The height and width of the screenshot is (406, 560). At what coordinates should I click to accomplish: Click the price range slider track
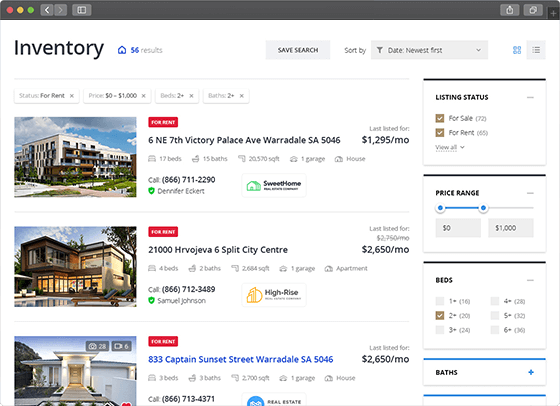click(485, 208)
